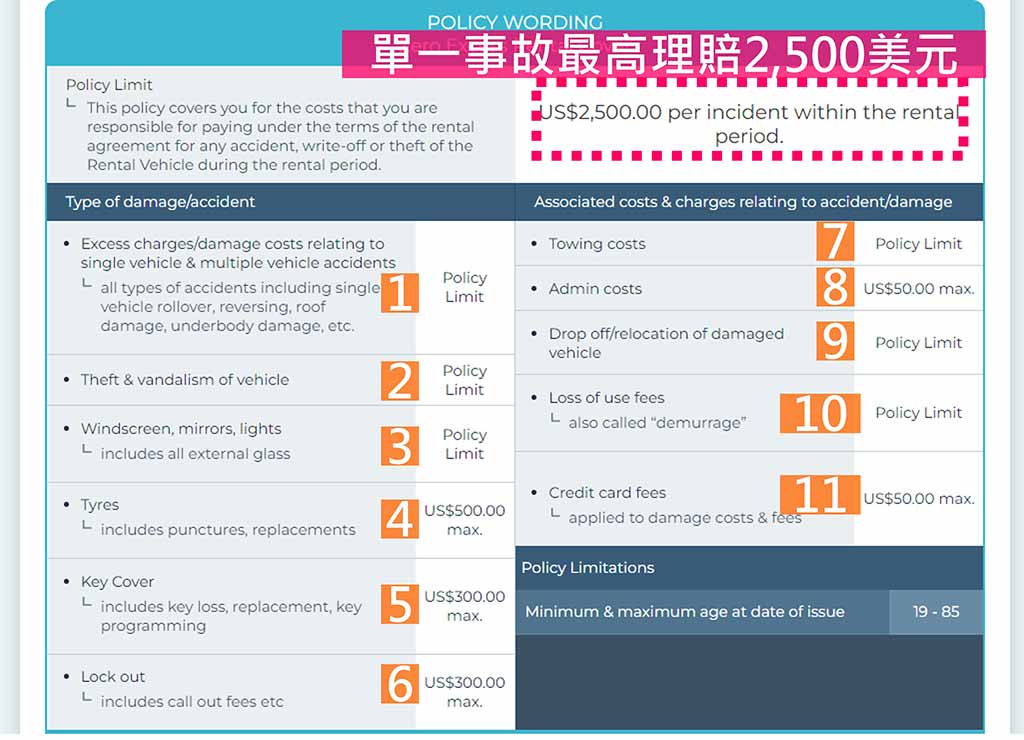
Task: Select the 'Policy Limit' heading text
Action: click(109, 85)
